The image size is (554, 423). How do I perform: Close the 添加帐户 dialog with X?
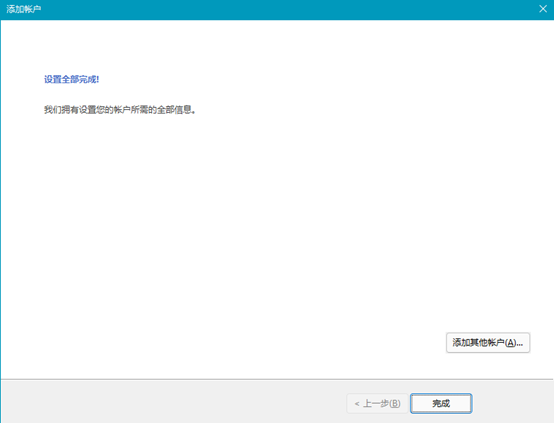(543, 9)
